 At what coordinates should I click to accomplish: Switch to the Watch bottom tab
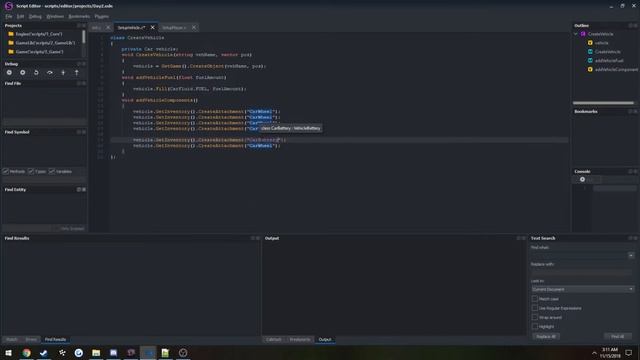click(12, 340)
